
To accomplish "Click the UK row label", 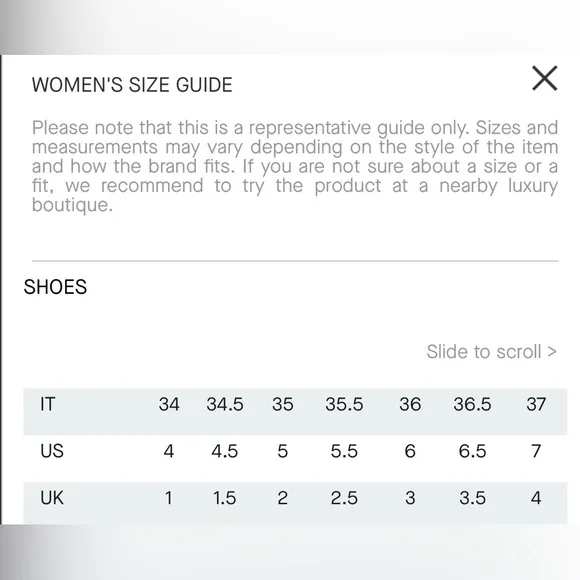I will pos(52,498).
